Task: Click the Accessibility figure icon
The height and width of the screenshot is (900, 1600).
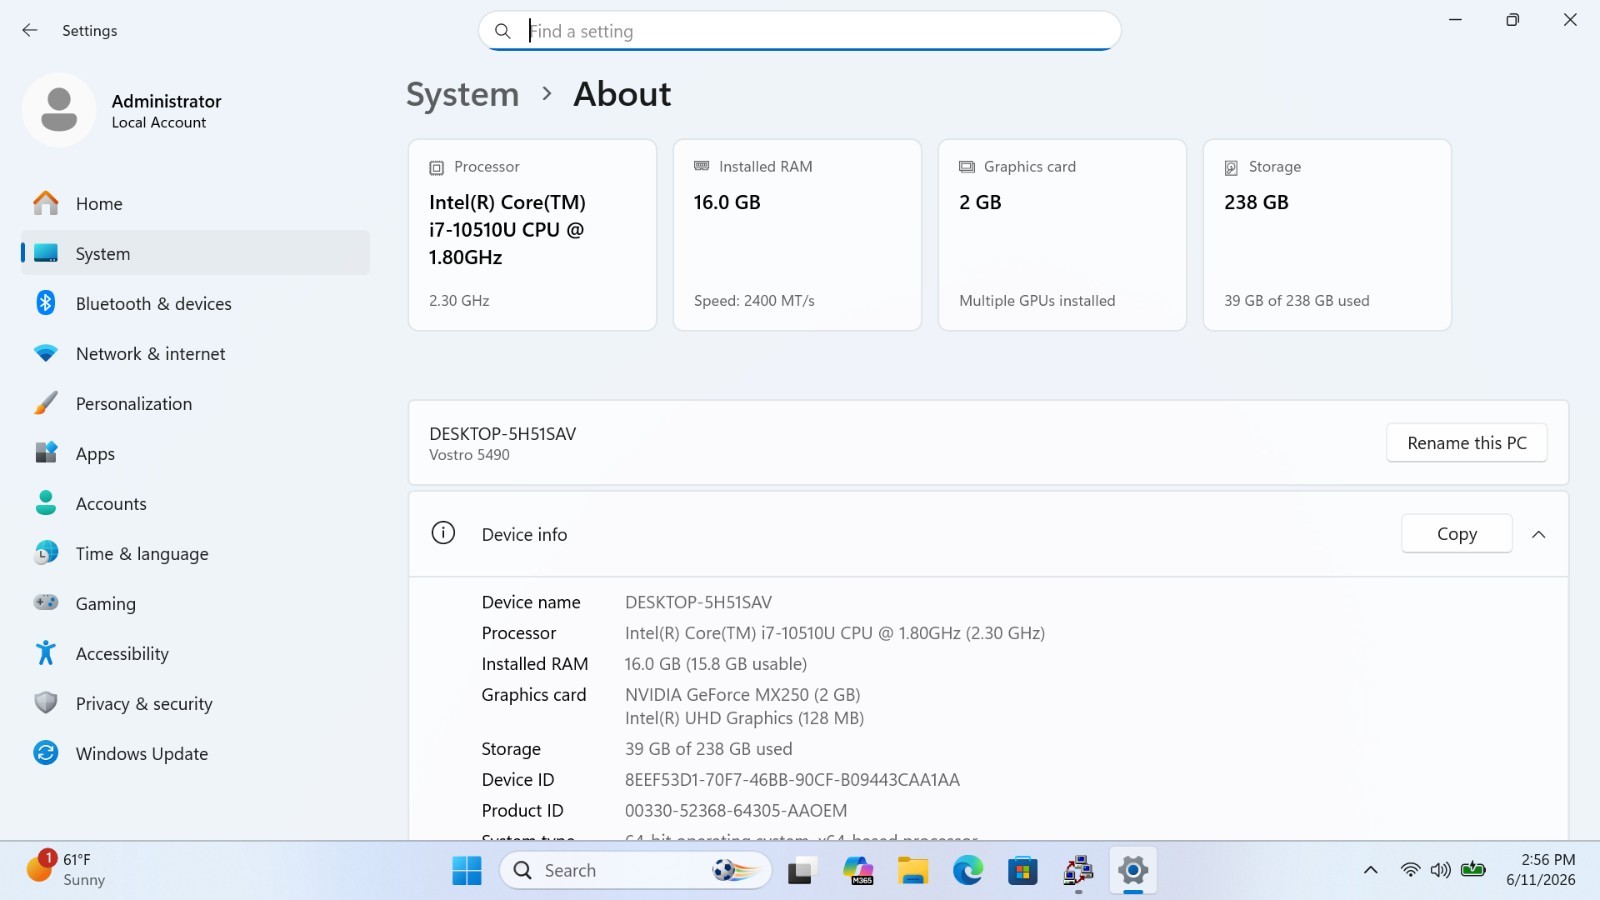Action: [46, 653]
